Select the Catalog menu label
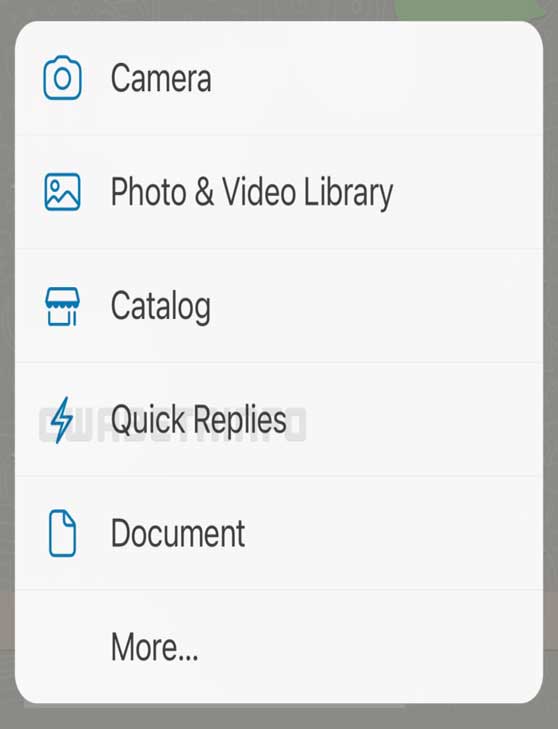 [x=161, y=307]
